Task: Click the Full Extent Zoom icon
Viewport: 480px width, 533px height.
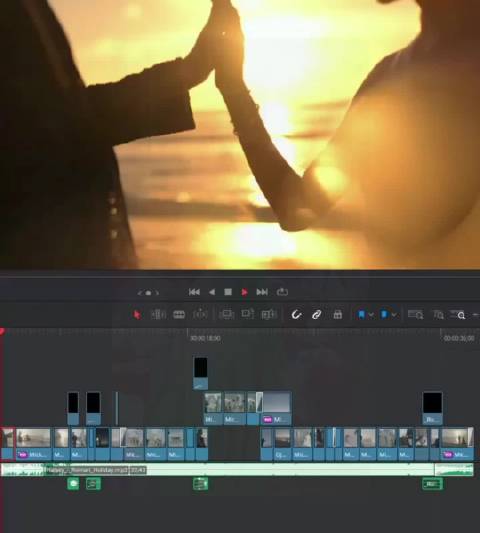Action: pos(415,314)
